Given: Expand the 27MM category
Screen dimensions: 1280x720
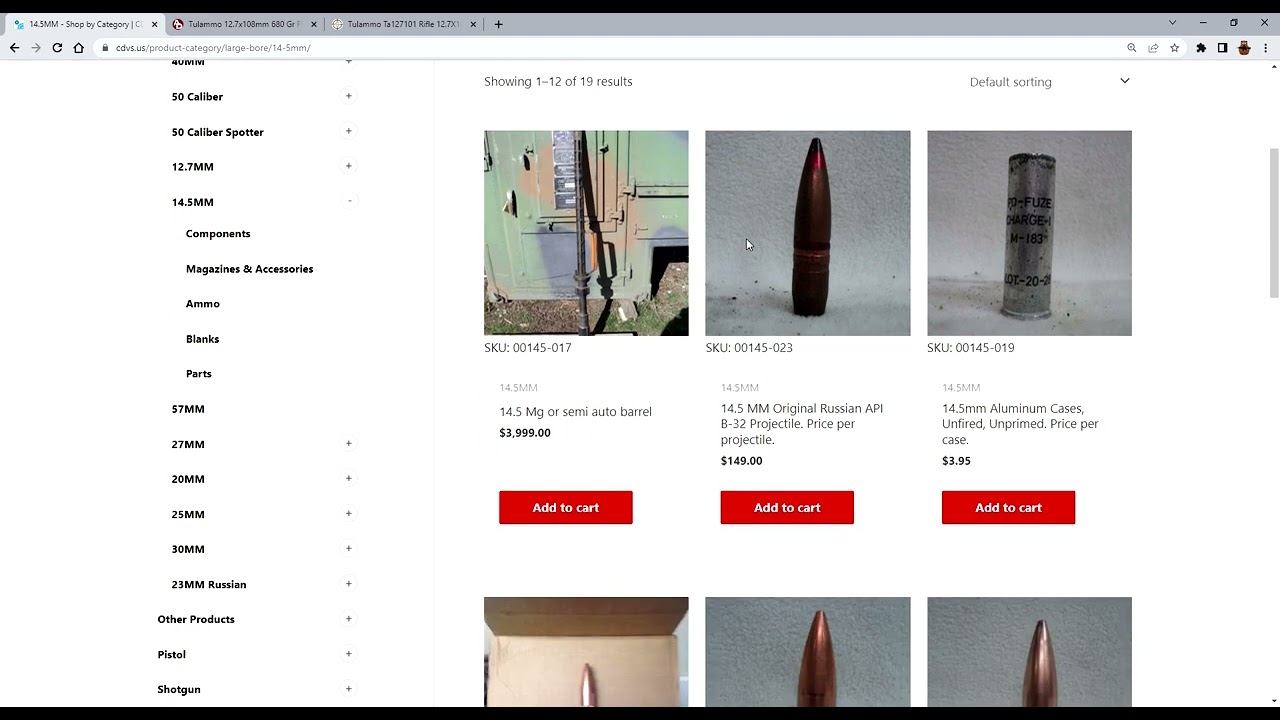Looking at the screenshot, I should 349,443.
